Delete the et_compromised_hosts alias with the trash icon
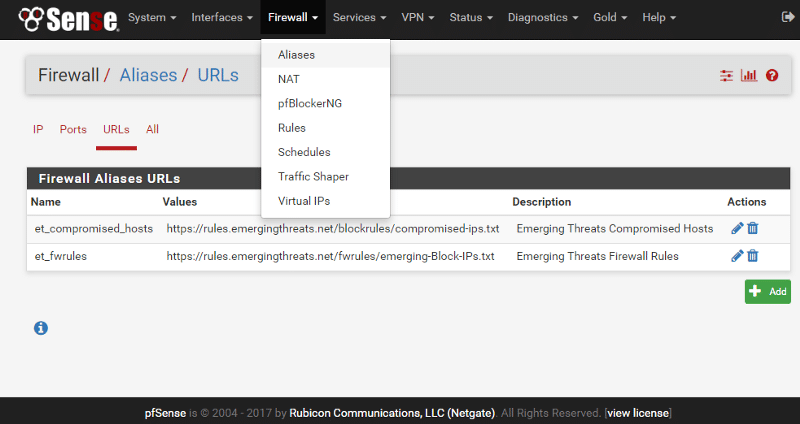This screenshot has width=800, height=424. (753, 228)
